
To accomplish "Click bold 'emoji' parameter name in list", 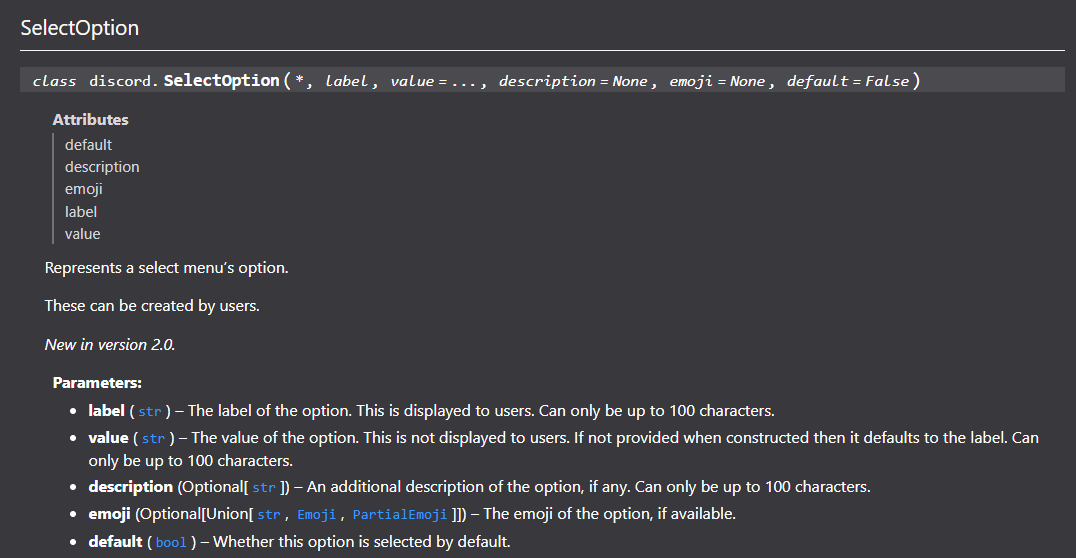I will 109,514.
